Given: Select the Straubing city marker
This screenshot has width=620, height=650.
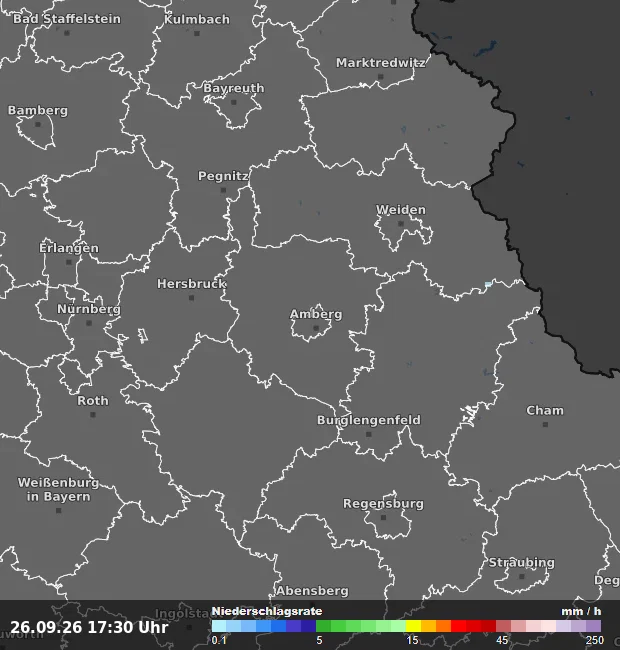Looking at the screenshot, I should click(x=522, y=577).
